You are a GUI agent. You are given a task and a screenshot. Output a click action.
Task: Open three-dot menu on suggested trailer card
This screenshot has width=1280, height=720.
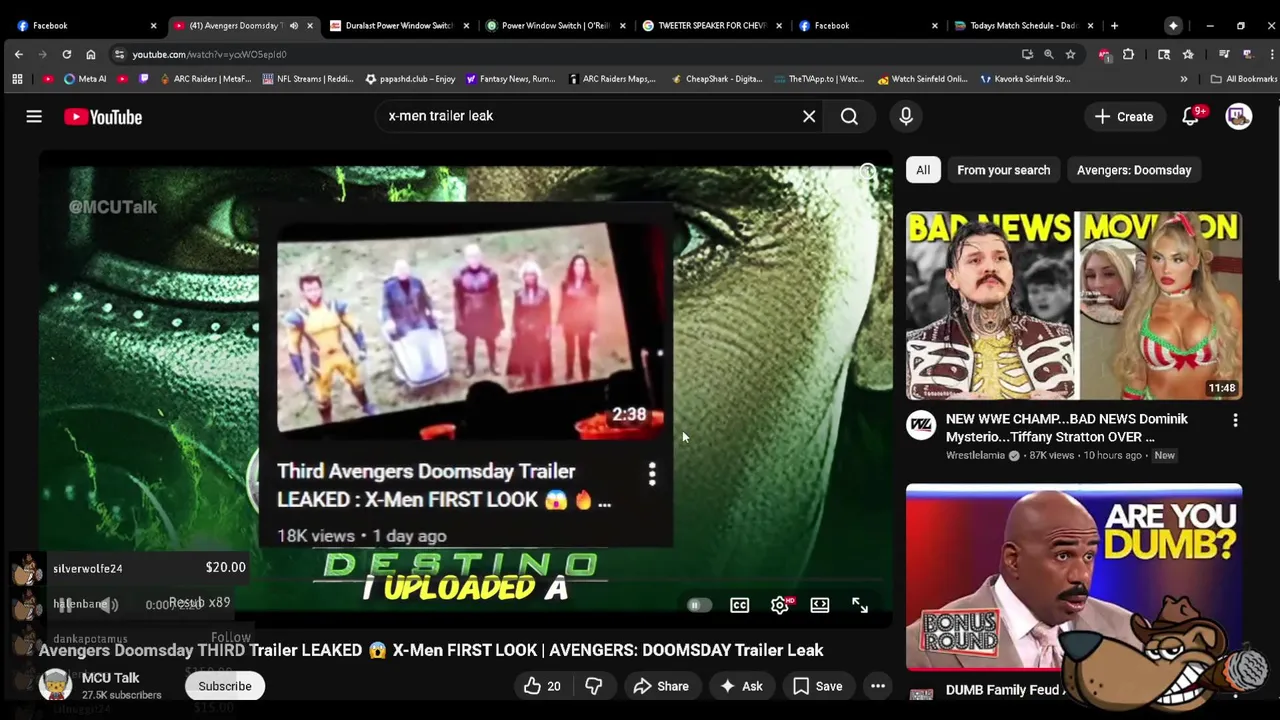coord(652,474)
